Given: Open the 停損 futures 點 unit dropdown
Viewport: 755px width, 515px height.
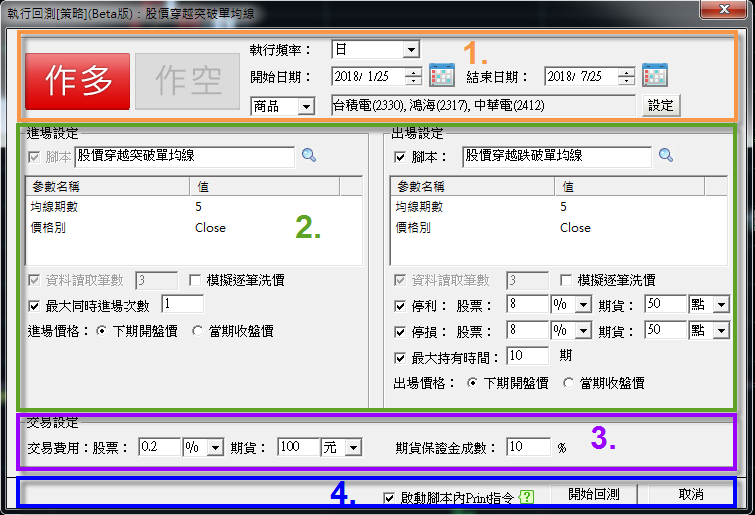Looking at the screenshot, I should coord(721,331).
